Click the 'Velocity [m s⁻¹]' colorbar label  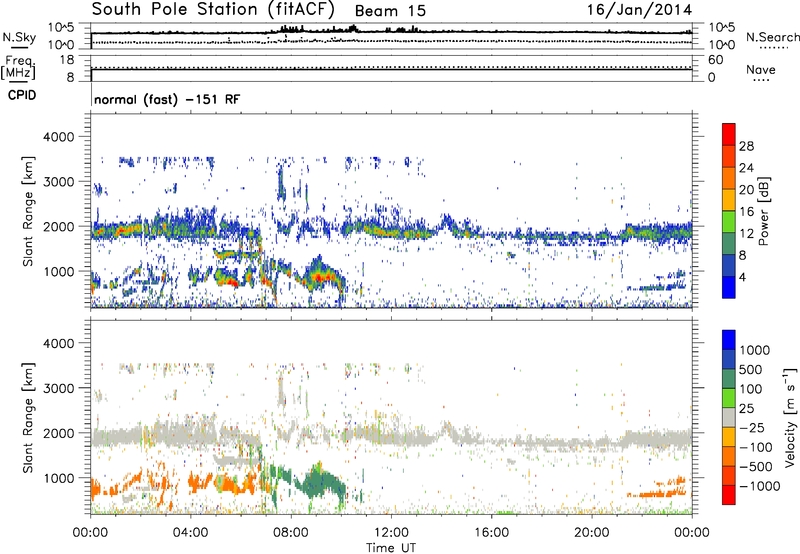click(790, 417)
